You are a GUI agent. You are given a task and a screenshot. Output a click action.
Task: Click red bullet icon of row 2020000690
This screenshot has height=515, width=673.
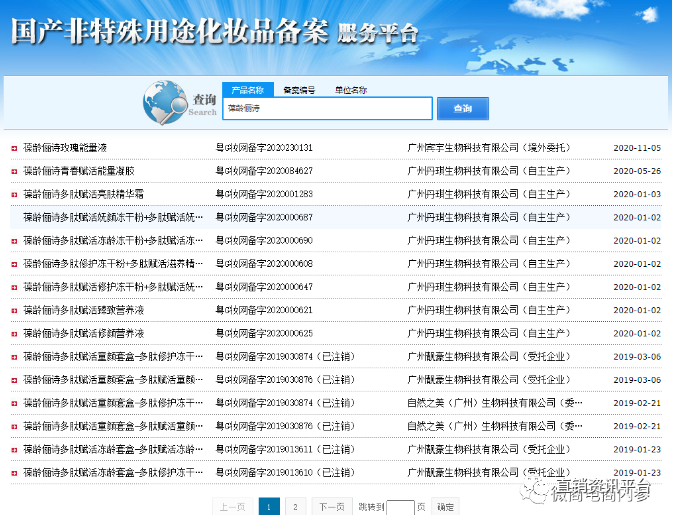pyautogui.click(x=14, y=241)
